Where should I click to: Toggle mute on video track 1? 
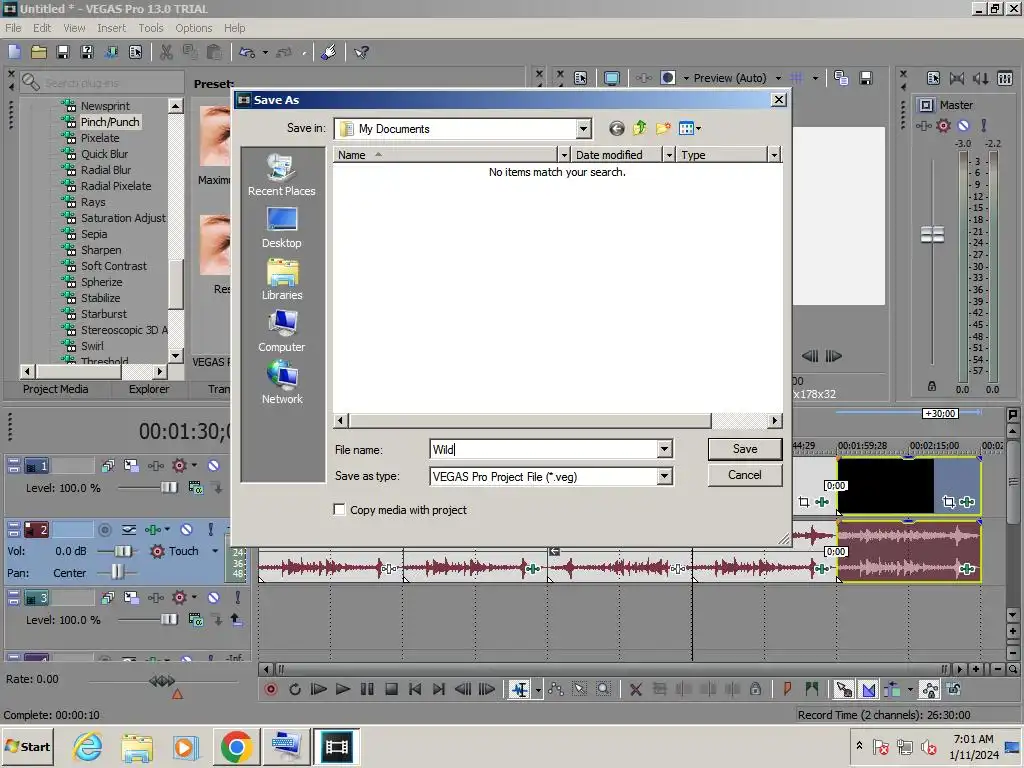(x=214, y=466)
